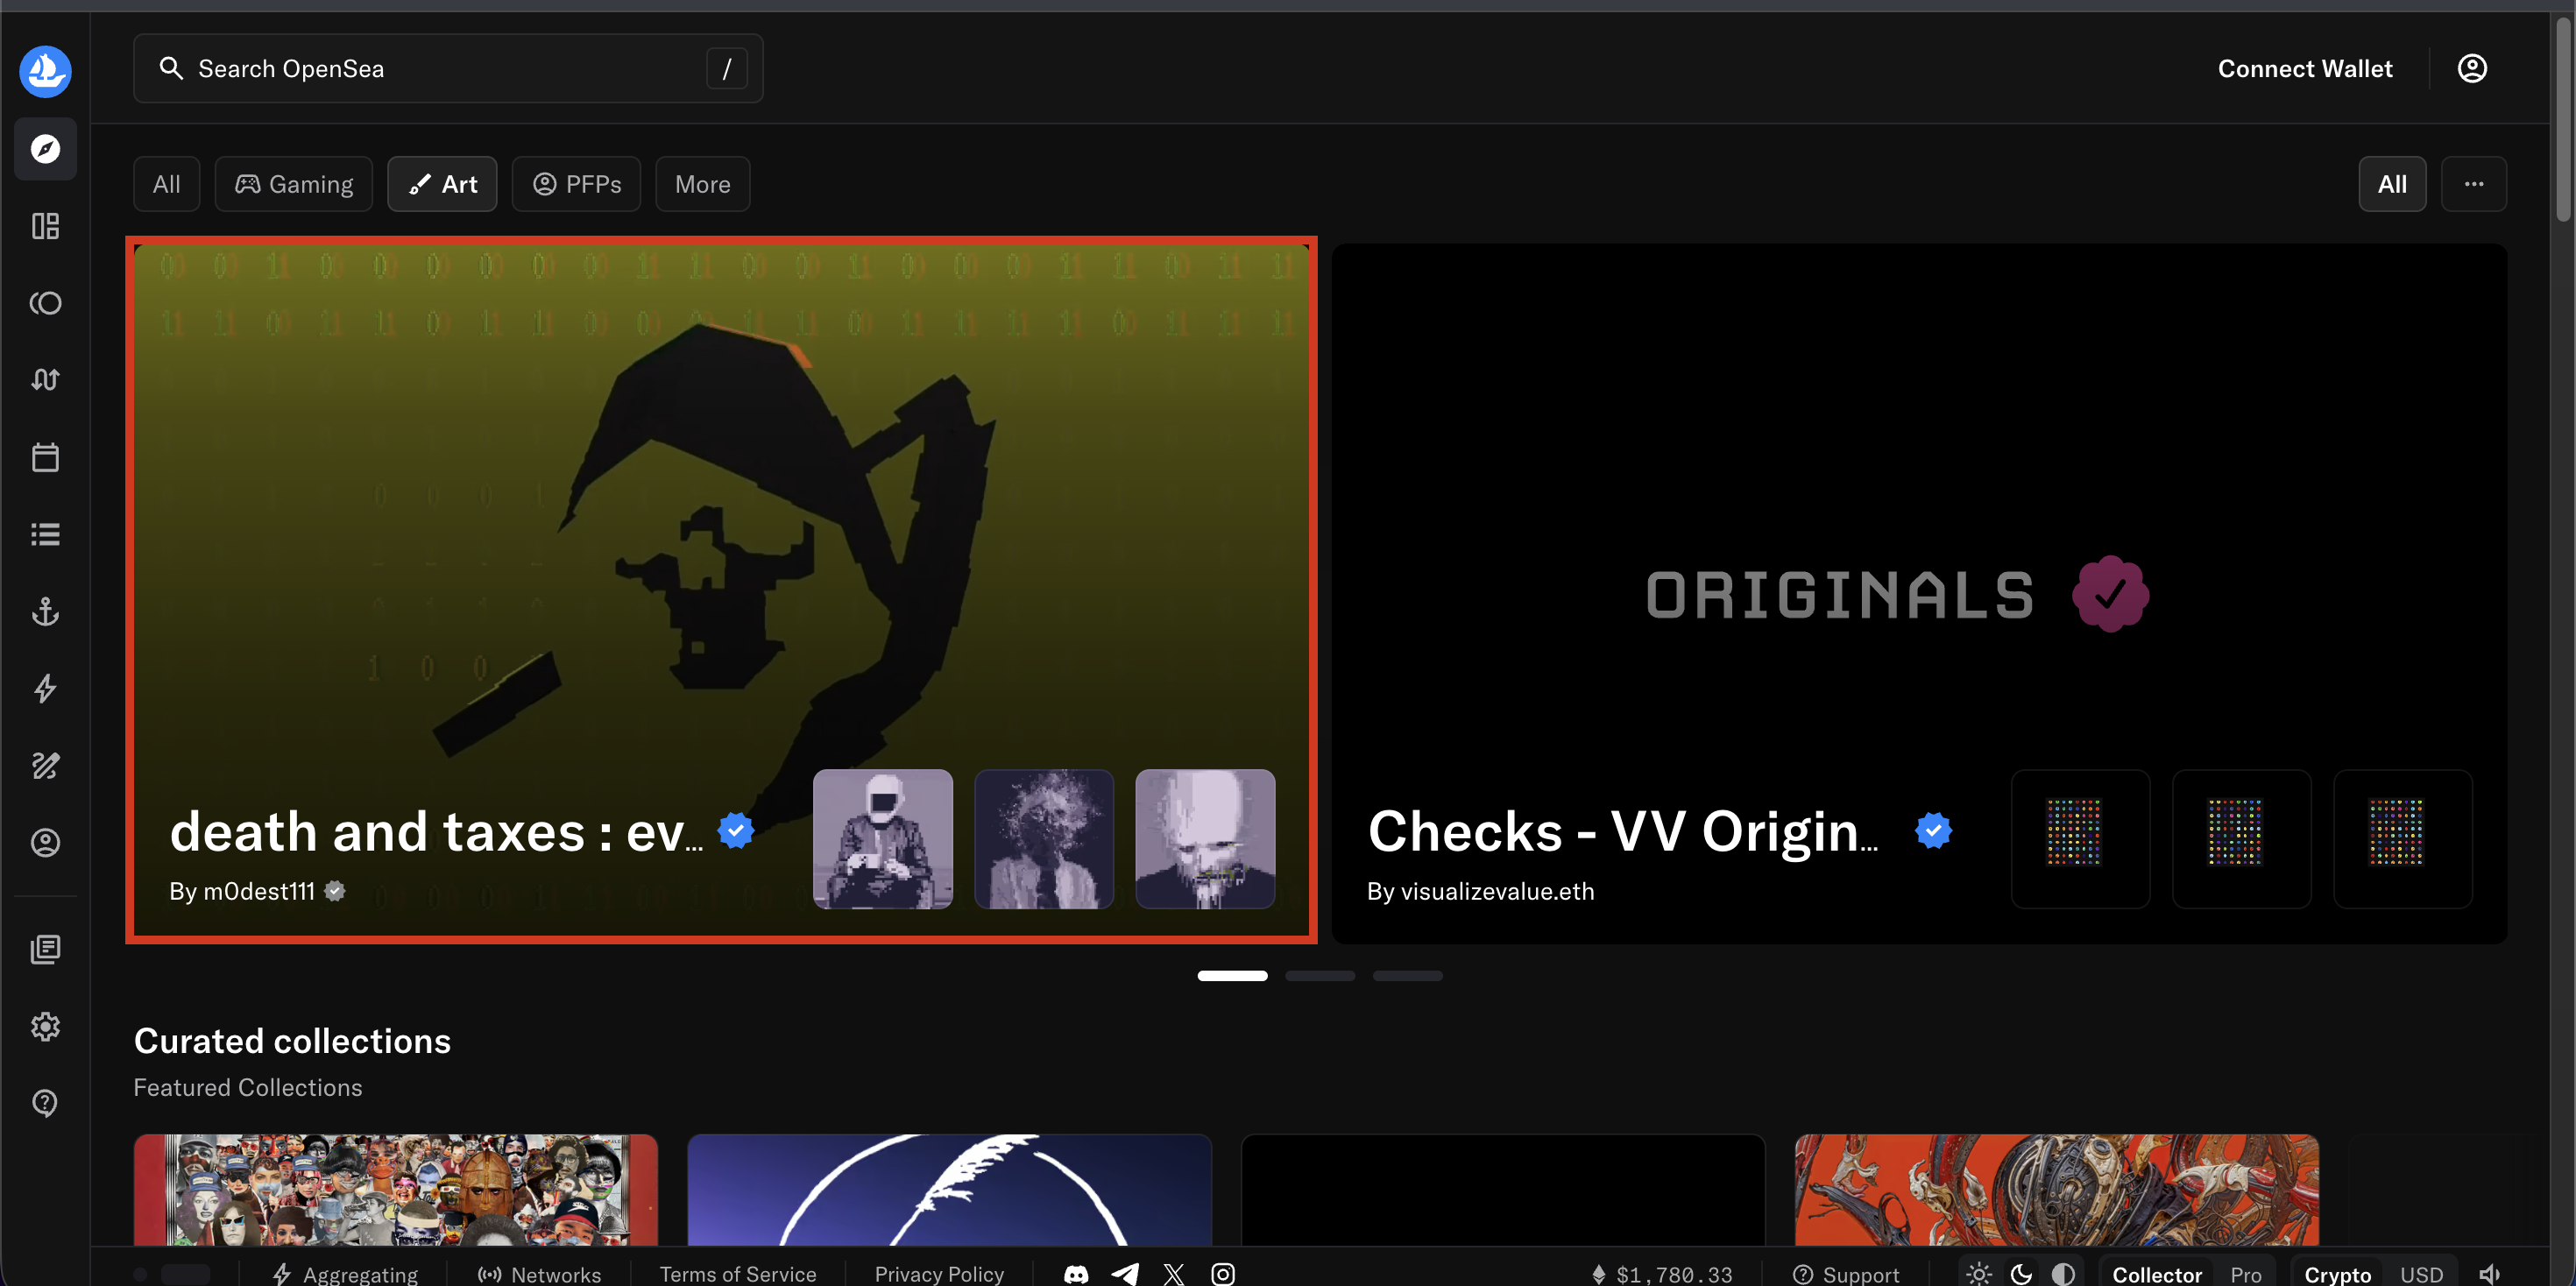Switch to system theme half-circle icon
The height and width of the screenshot is (1286, 2576).
pos(2063,1274)
